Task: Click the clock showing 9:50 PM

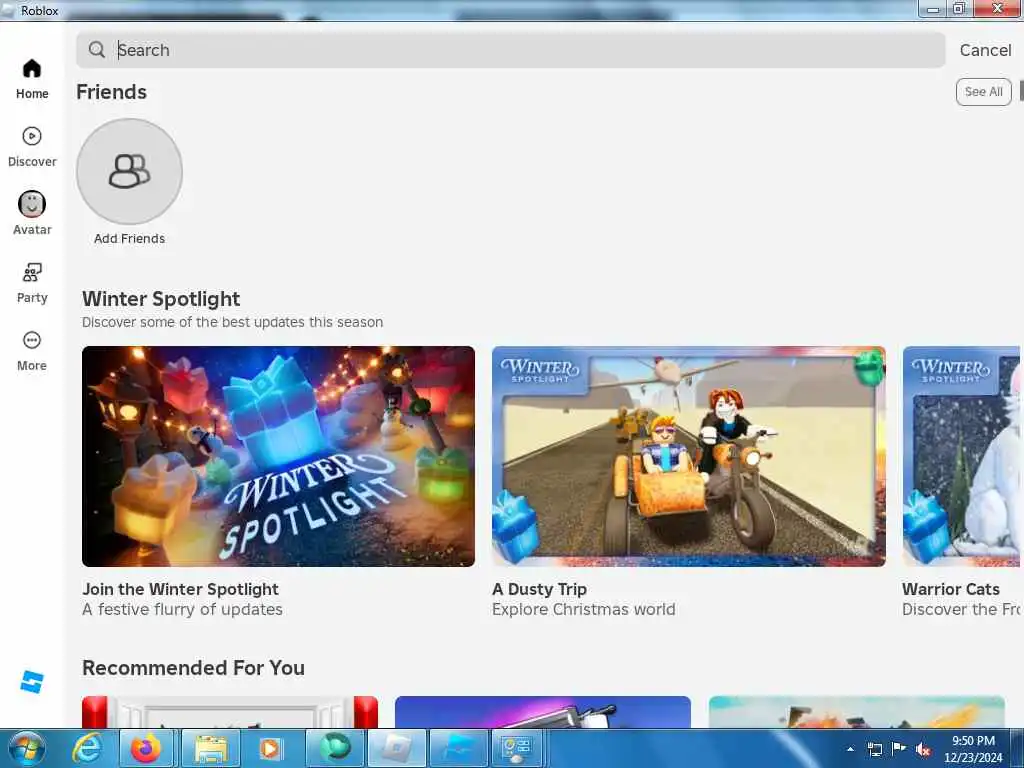Action: tap(973, 749)
